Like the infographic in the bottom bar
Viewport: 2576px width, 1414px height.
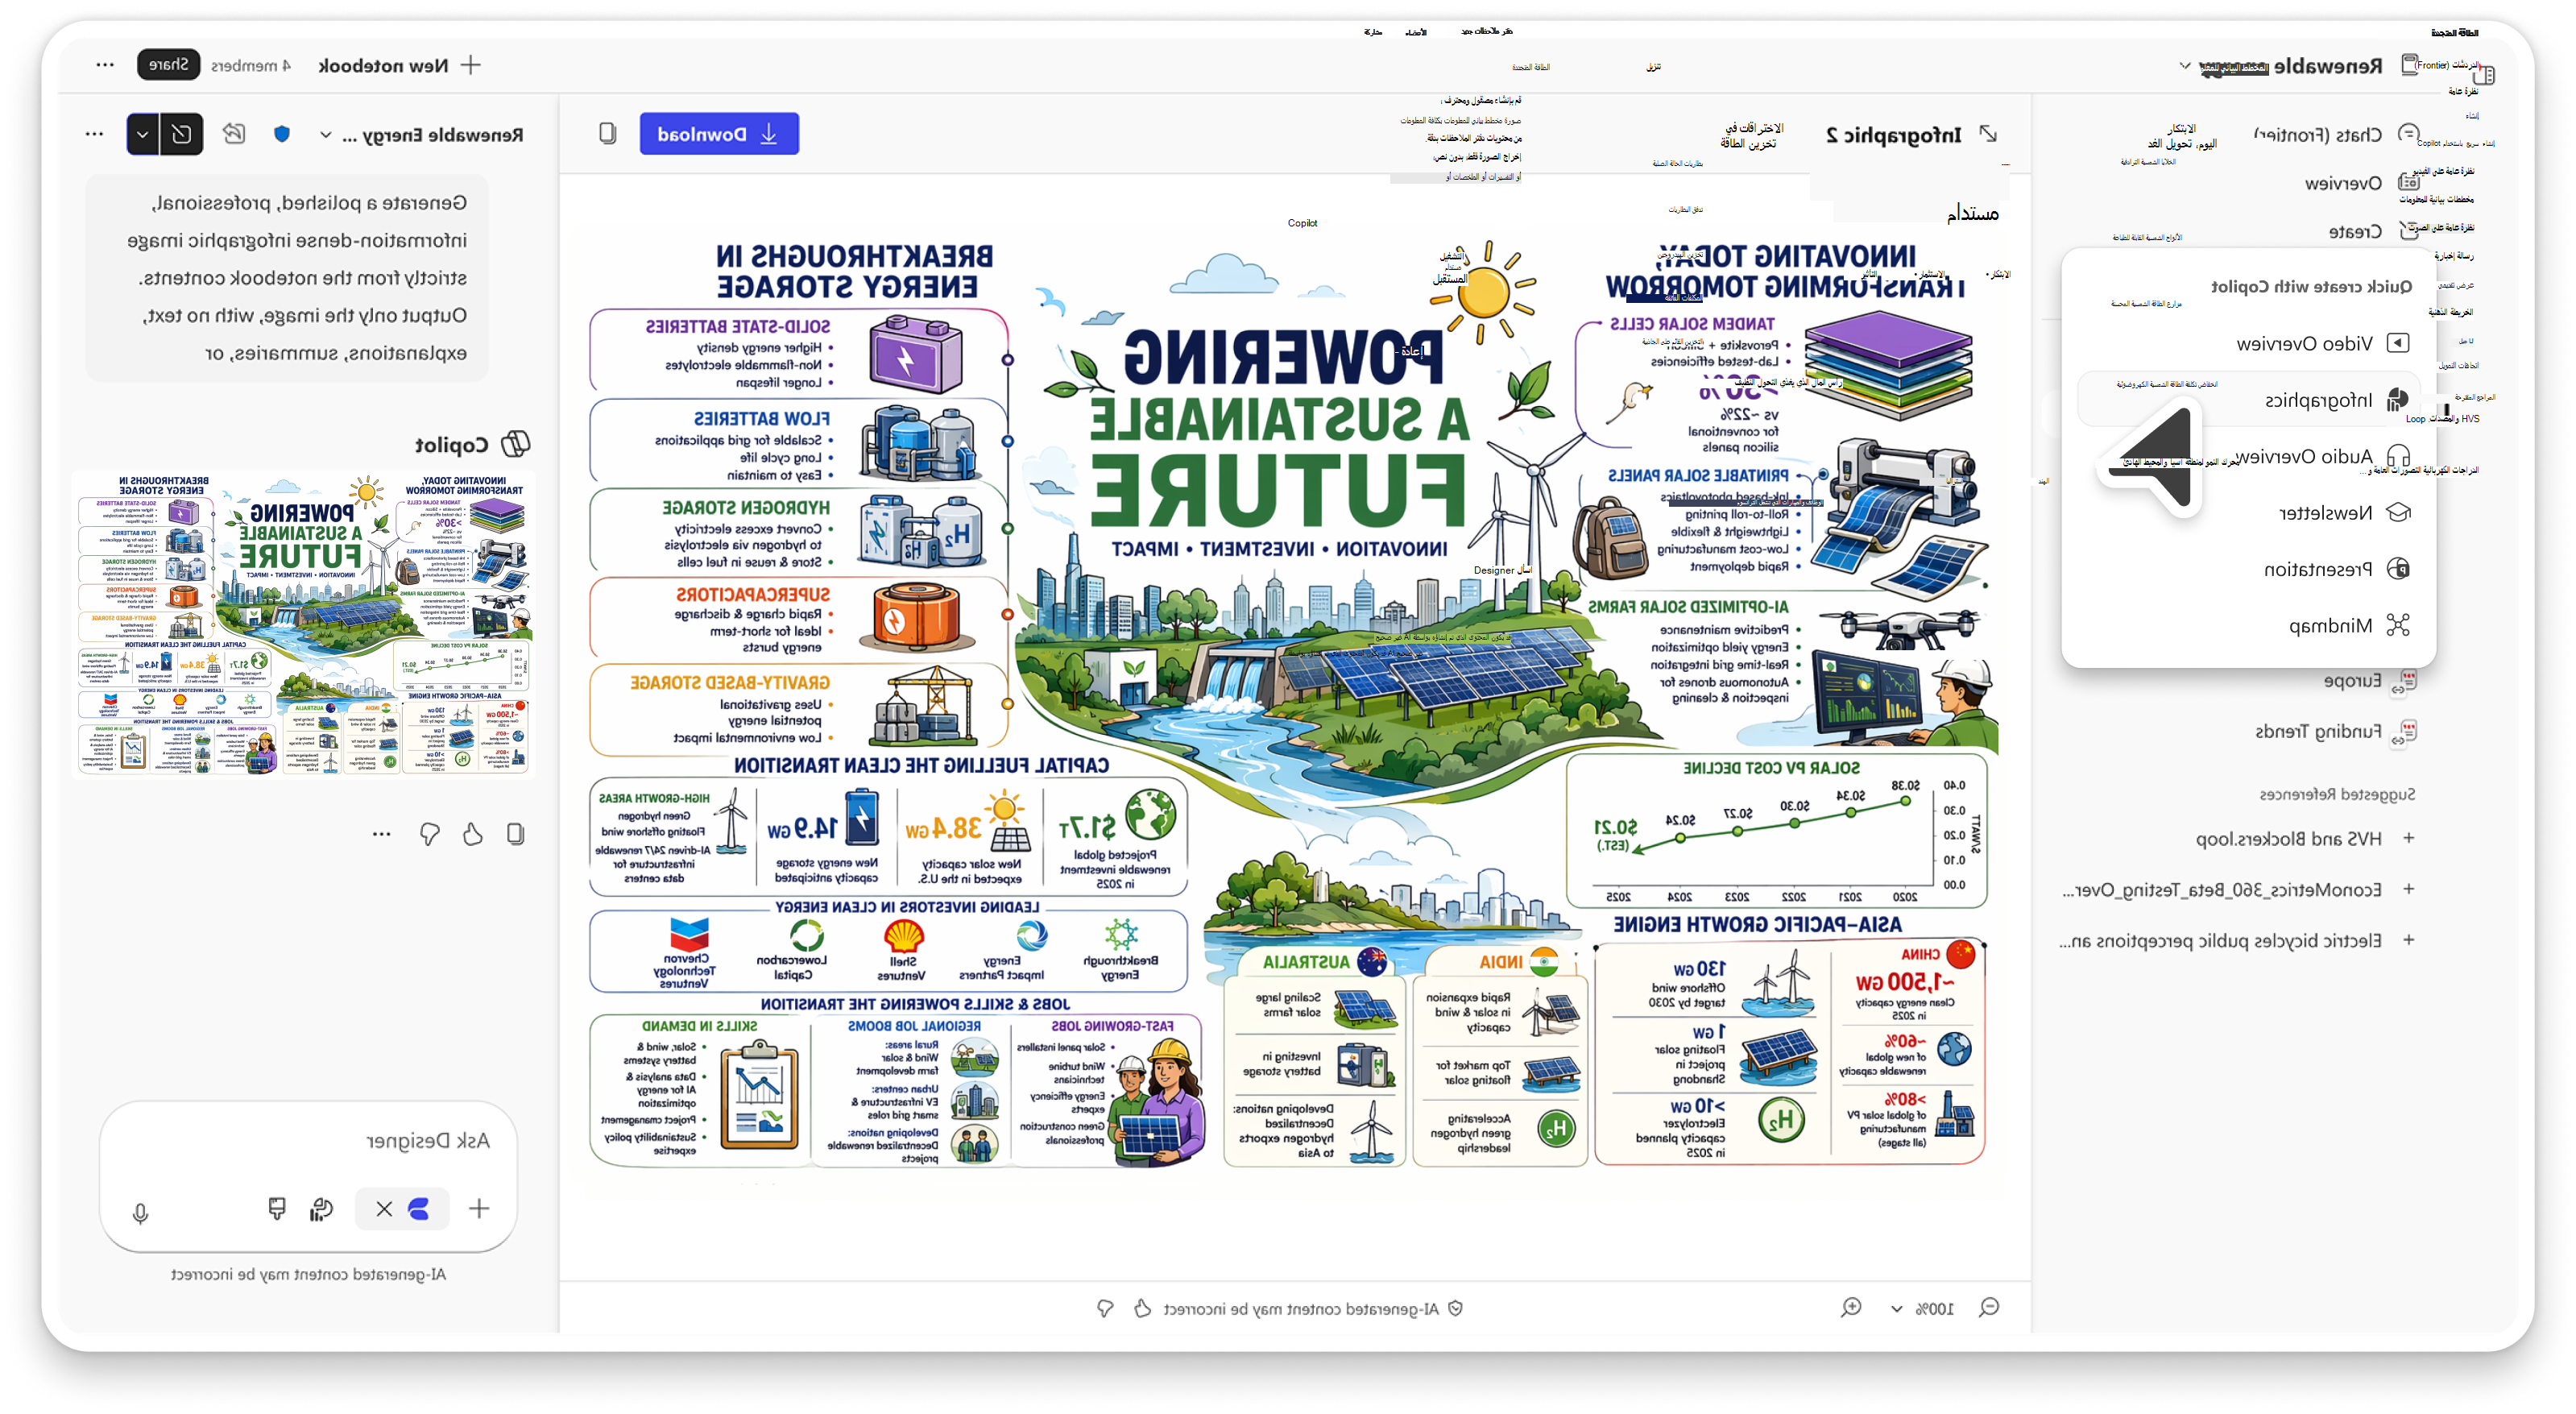(1142, 1308)
